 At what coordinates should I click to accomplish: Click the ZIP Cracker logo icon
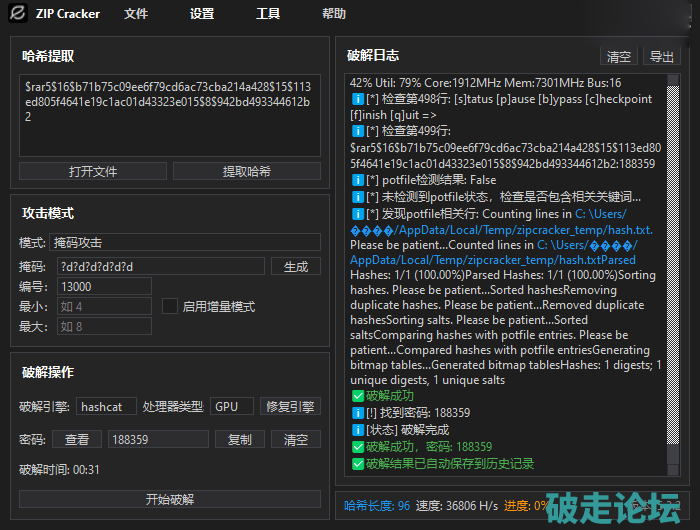17,14
